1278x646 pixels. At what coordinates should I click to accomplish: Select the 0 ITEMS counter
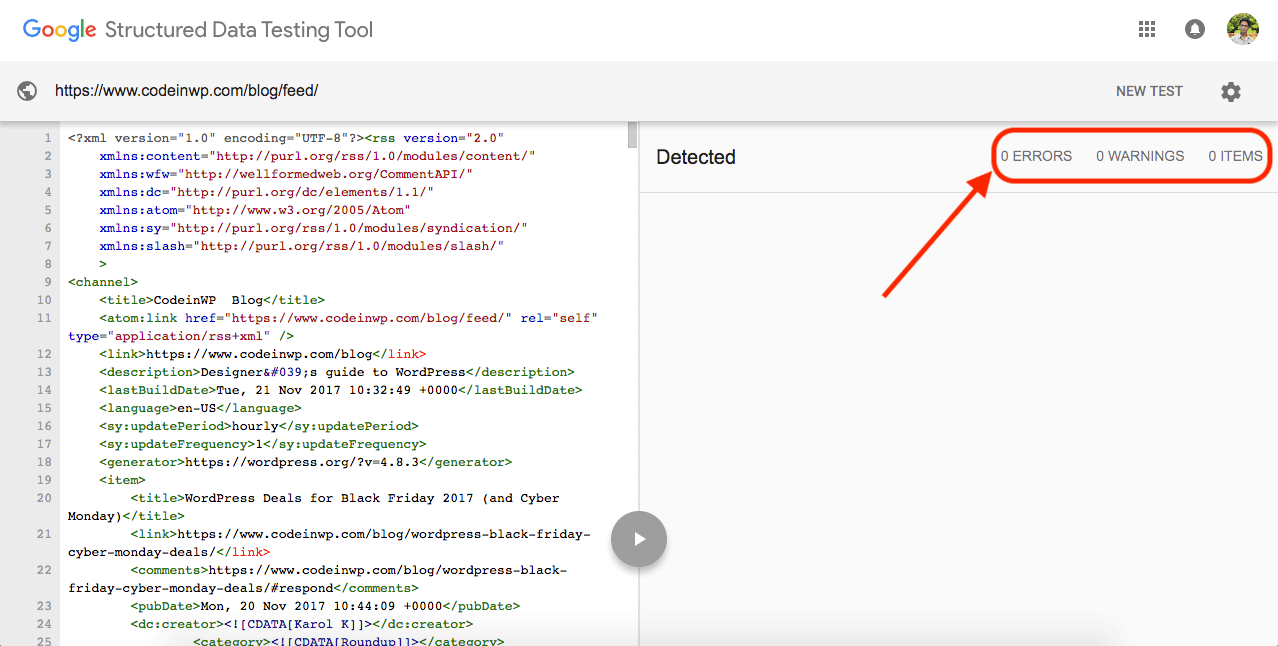(x=1235, y=156)
